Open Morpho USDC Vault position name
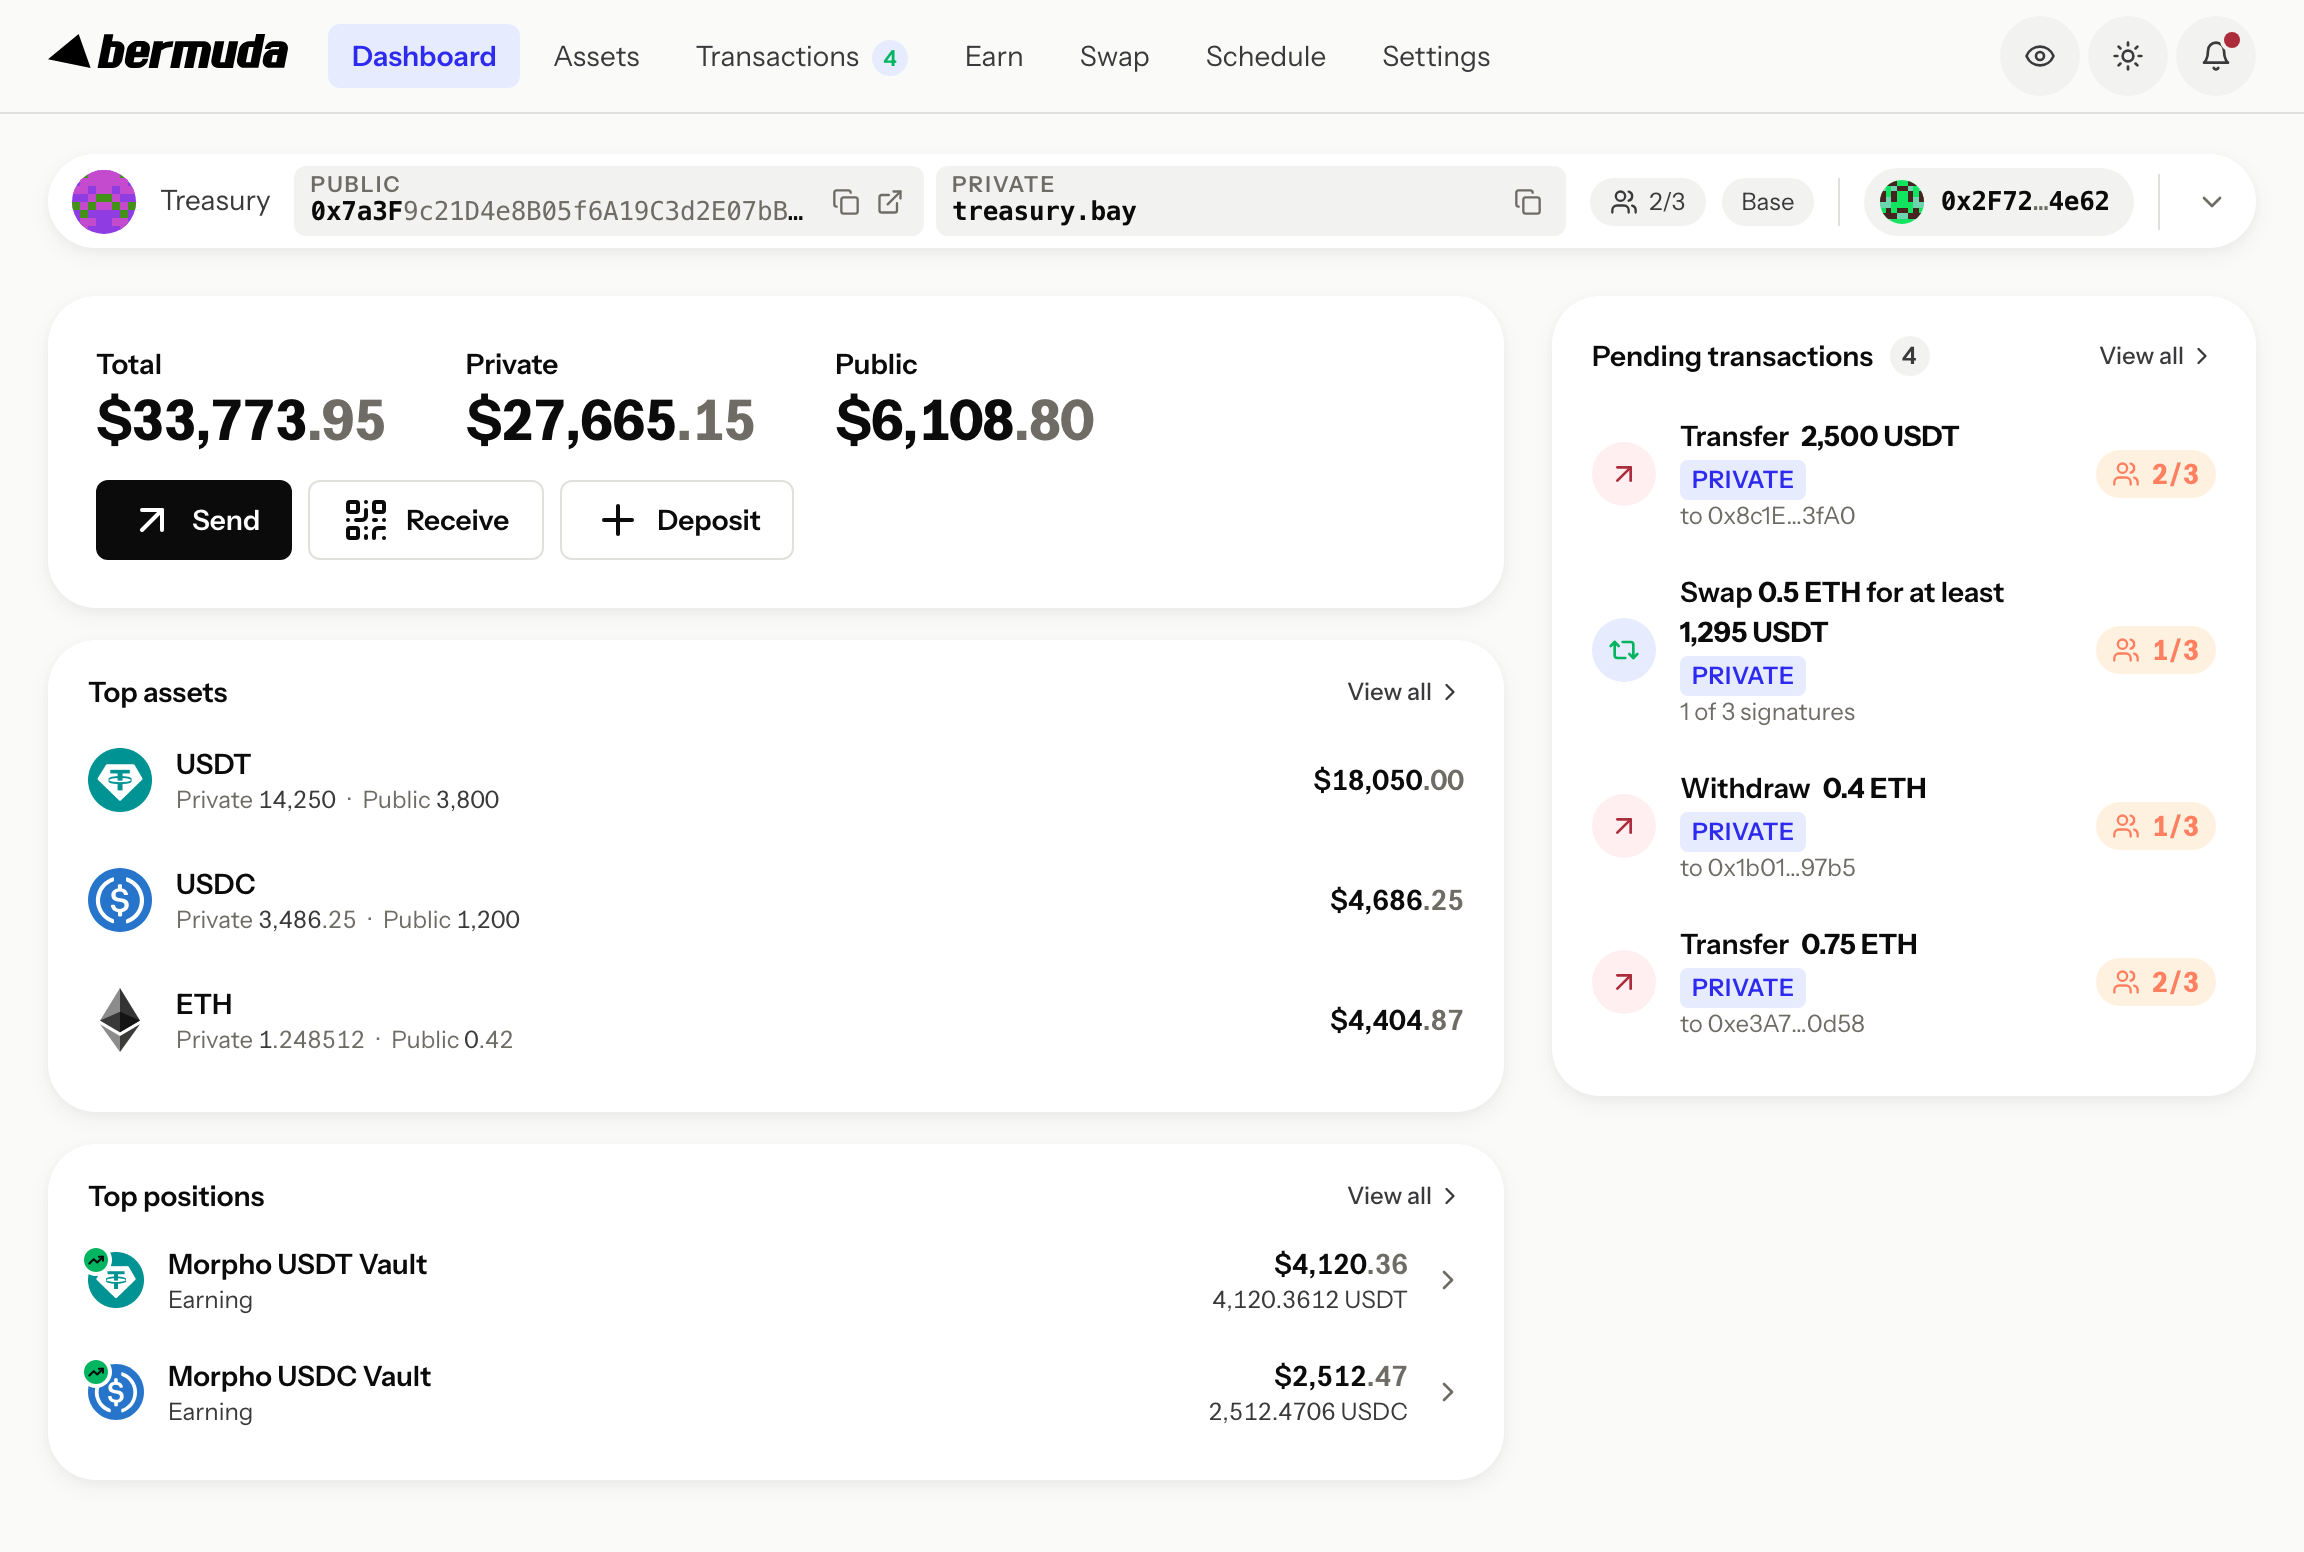Viewport: 2304px width, 1552px height. click(299, 1376)
